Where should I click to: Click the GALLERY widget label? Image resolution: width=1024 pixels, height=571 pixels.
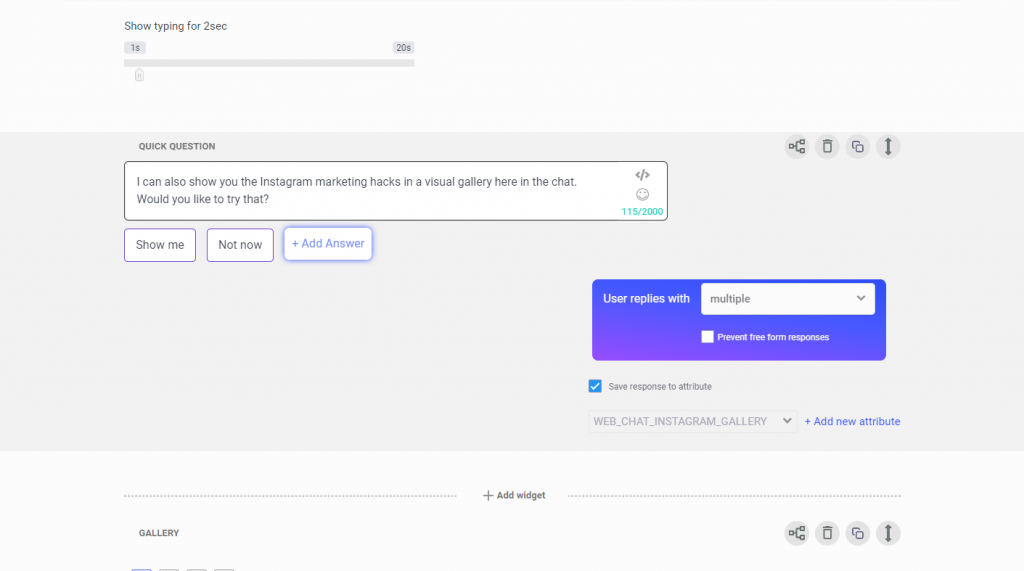(x=159, y=533)
